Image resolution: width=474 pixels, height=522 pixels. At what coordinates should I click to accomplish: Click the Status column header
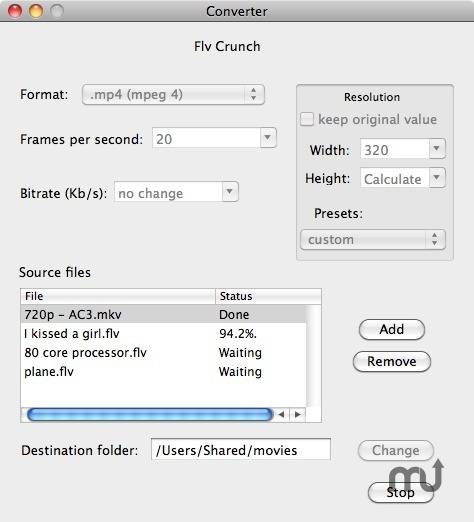(269, 296)
